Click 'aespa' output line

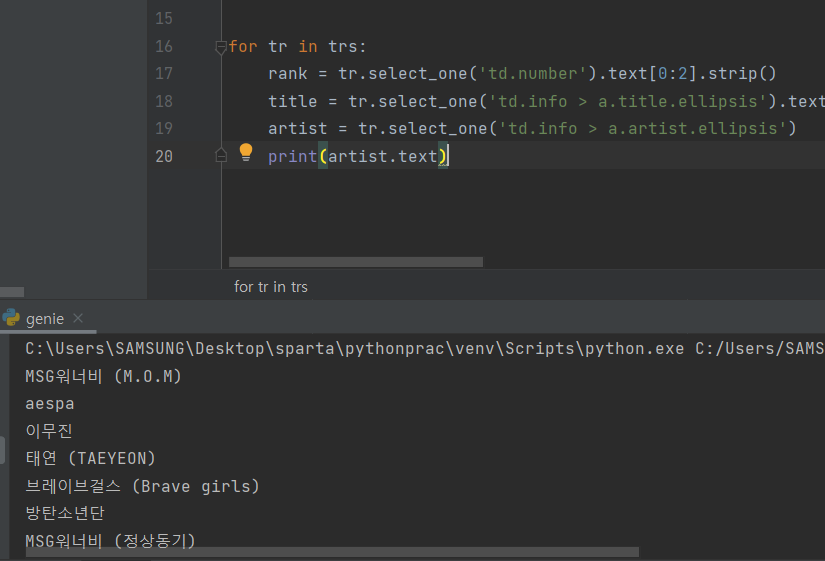pos(49,404)
